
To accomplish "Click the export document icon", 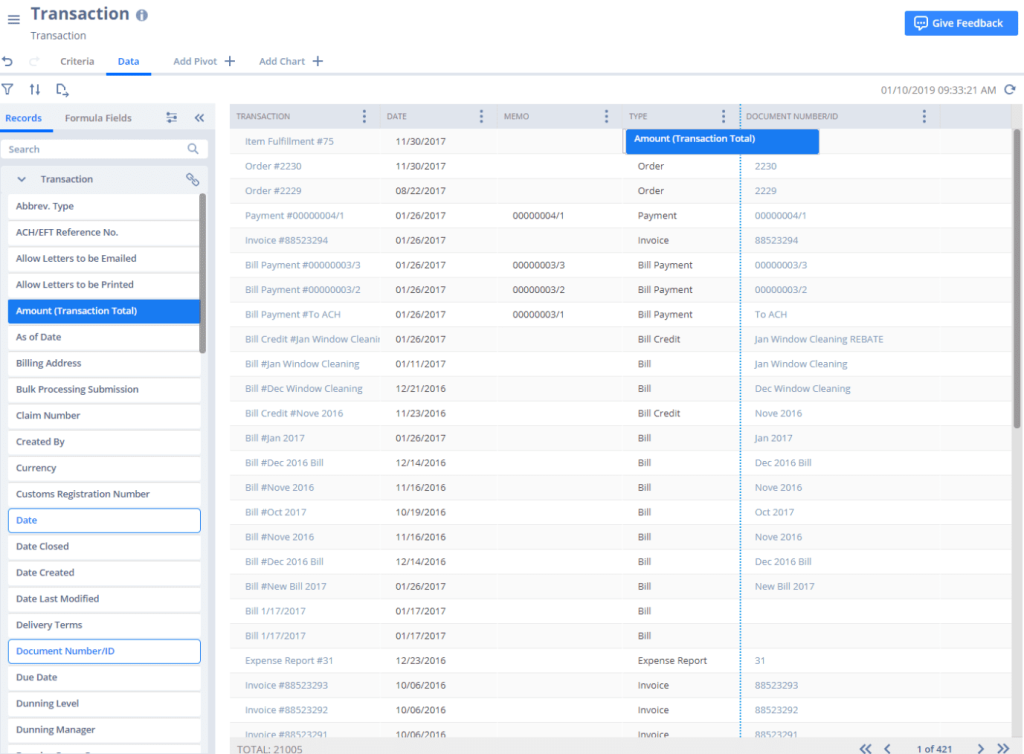I will click(62, 90).
